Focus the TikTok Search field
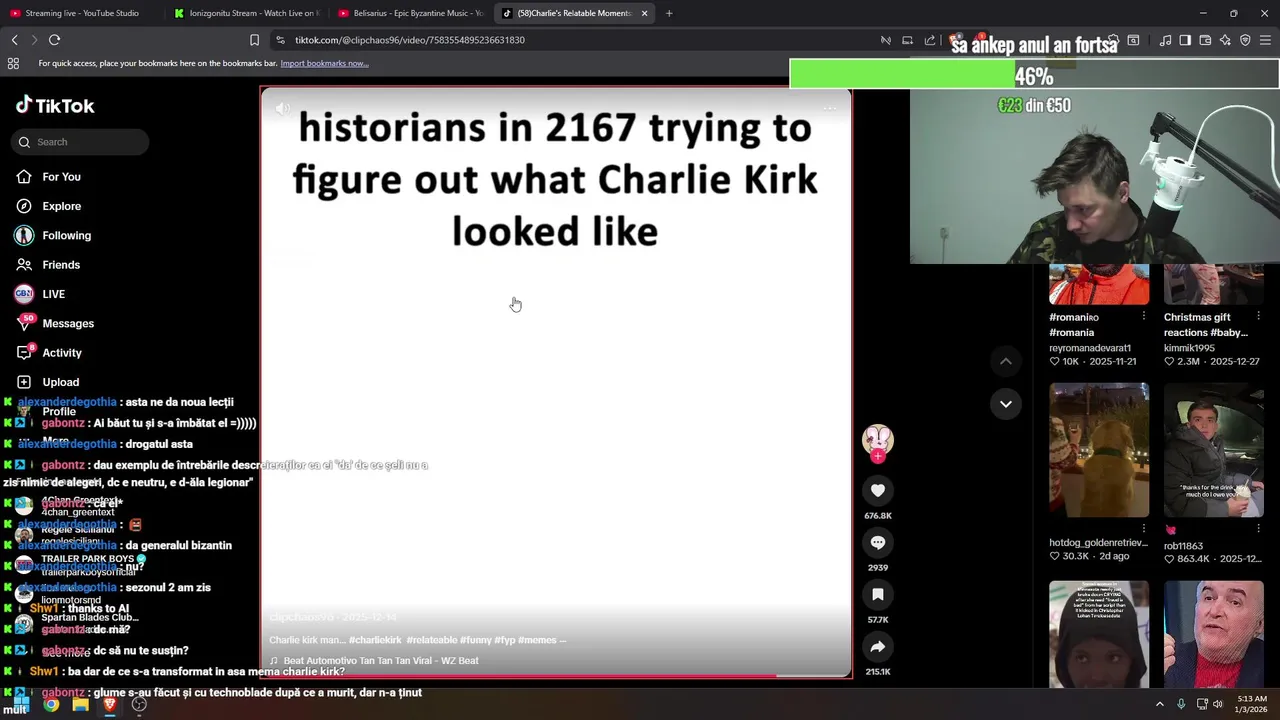The width and height of the screenshot is (1280, 720). [x=81, y=142]
